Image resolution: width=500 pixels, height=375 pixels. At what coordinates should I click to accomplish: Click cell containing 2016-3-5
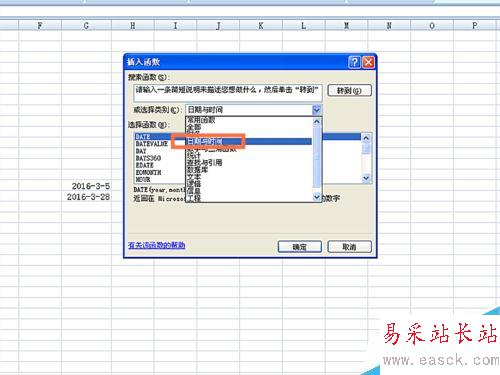click(x=86, y=186)
